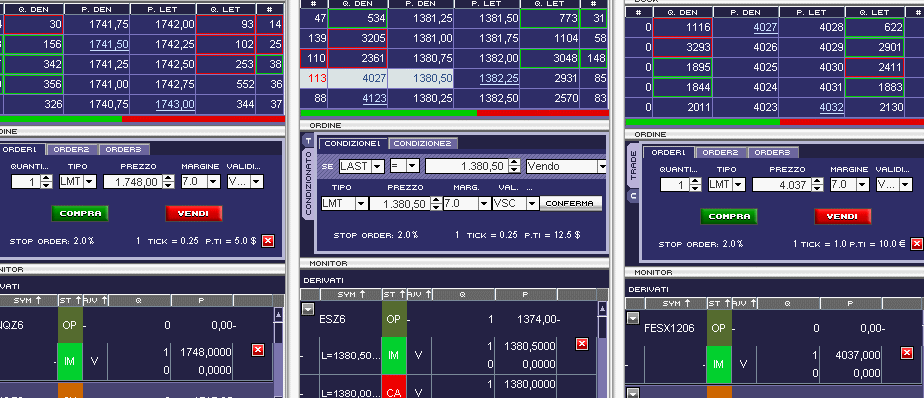This screenshot has height=398, width=924.
Task: Cancel the ESZ6 1380,5000 order row
Action: coord(582,344)
